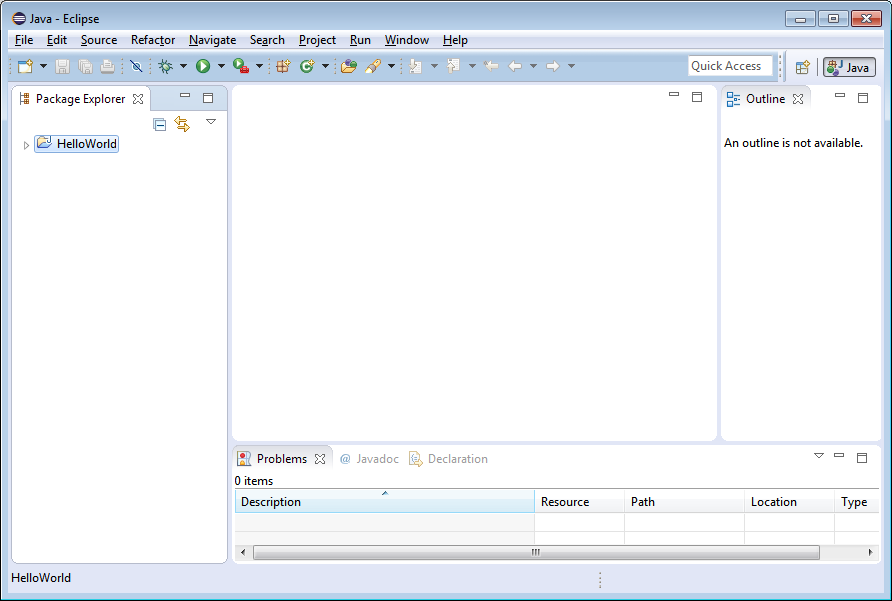
Task: Open the Navigate menu
Action: (x=212, y=40)
